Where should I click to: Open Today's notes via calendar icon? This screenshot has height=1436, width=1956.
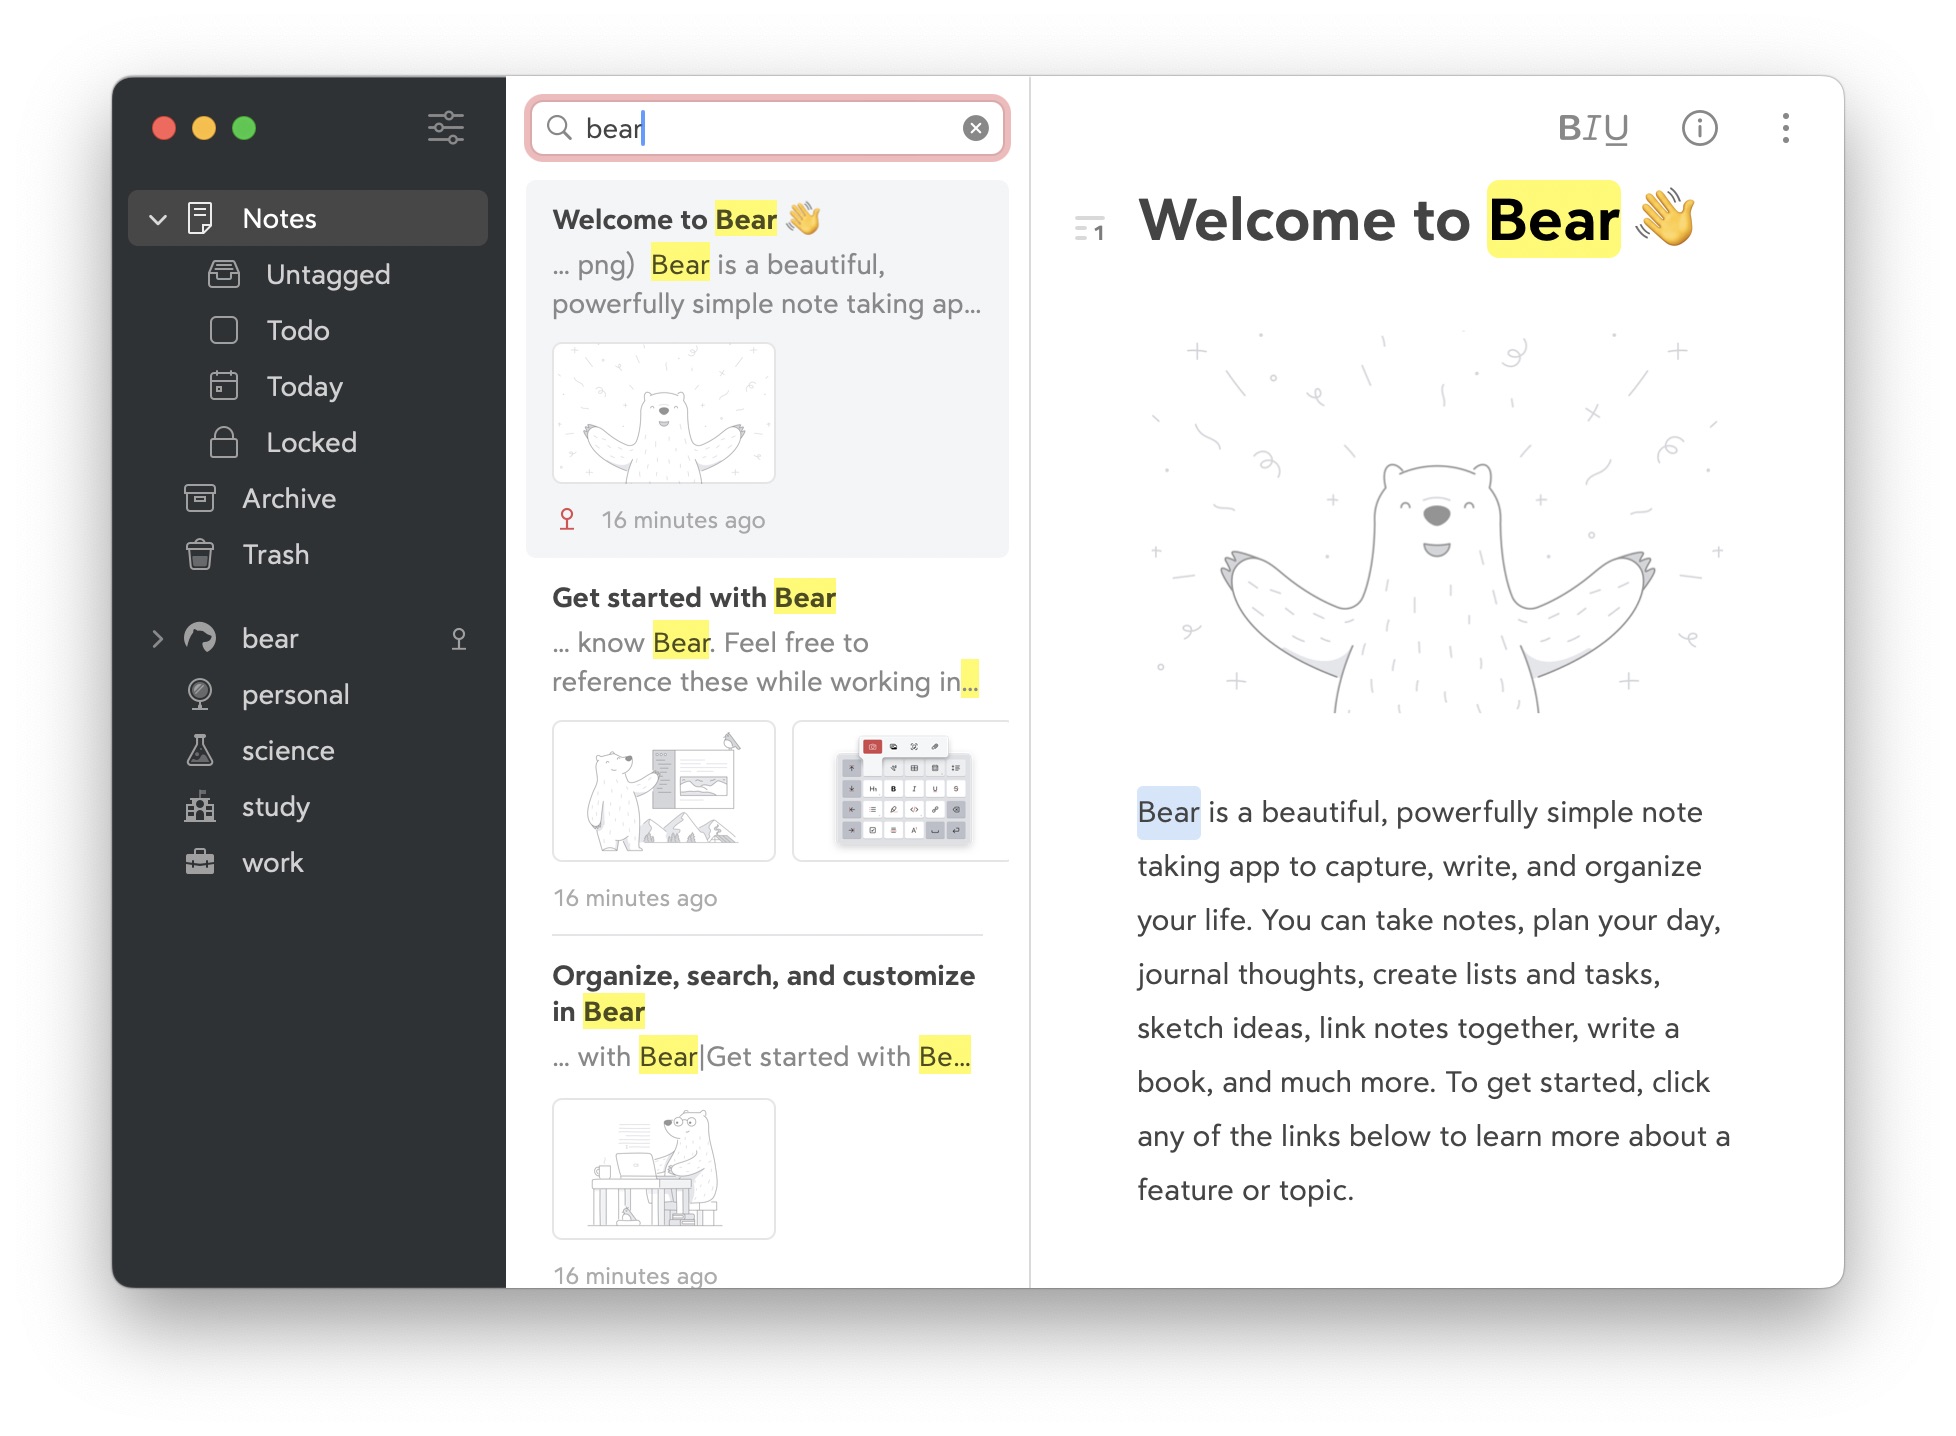(224, 386)
